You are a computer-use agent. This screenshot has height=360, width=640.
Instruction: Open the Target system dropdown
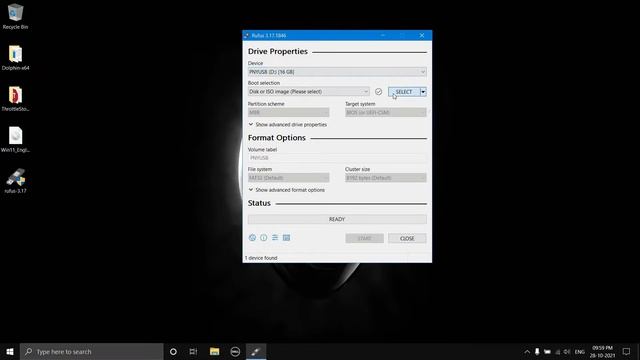tap(386, 112)
